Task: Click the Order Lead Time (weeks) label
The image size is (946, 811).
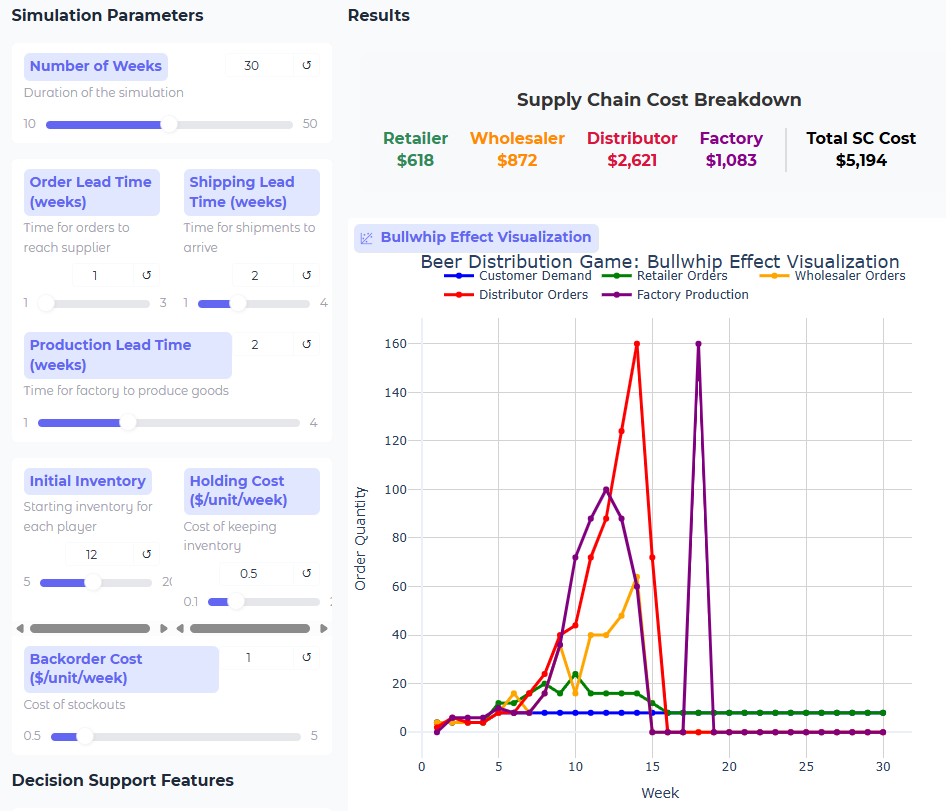Action: pos(92,192)
